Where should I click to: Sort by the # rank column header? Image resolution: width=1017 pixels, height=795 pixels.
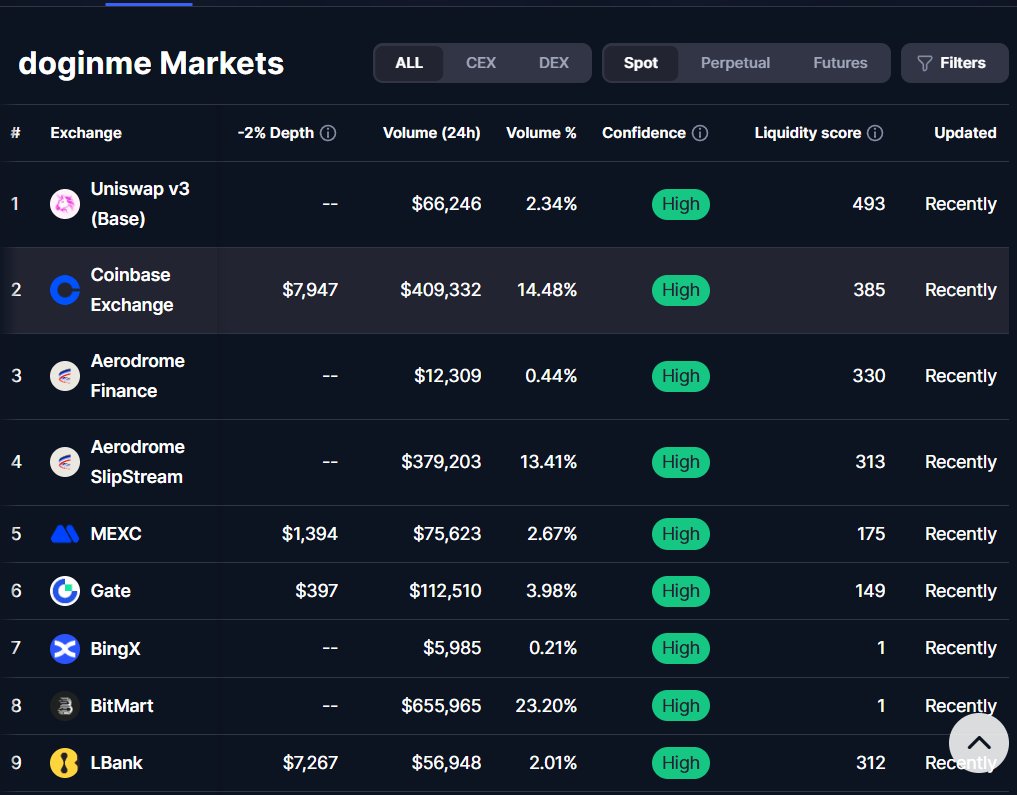(x=16, y=133)
